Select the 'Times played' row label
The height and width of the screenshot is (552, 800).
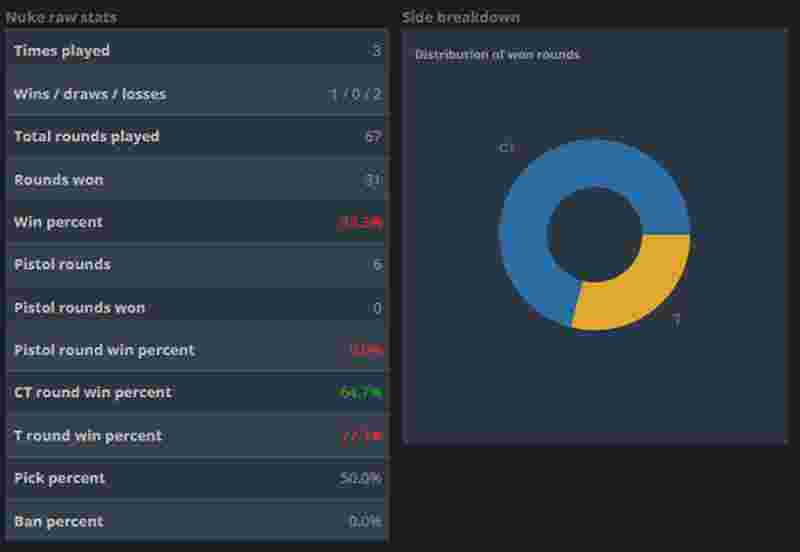tap(62, 51)
